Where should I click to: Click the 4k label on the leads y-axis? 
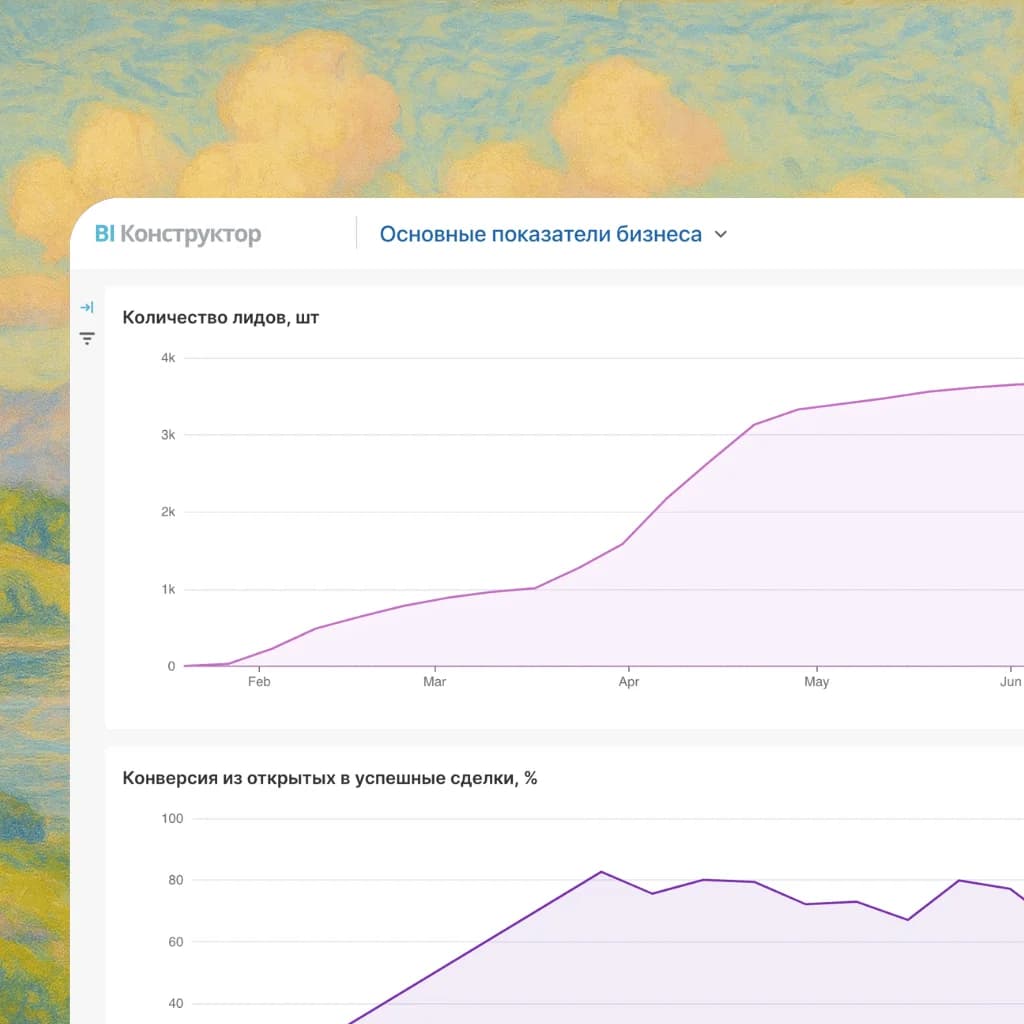[x=168, y=357]
